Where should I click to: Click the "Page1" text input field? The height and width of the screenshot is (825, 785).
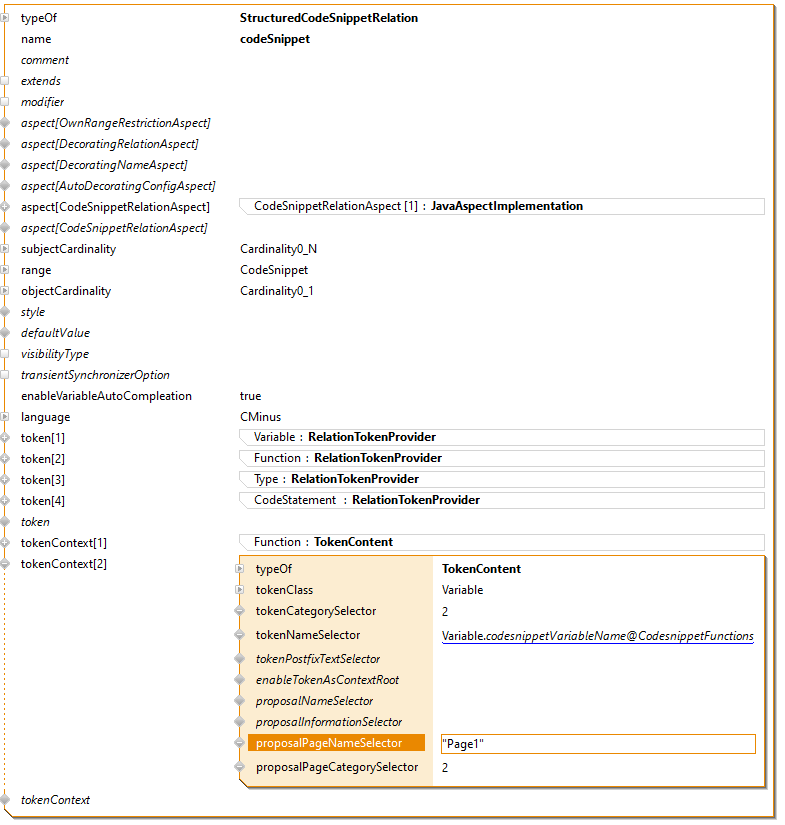(596, 744)
